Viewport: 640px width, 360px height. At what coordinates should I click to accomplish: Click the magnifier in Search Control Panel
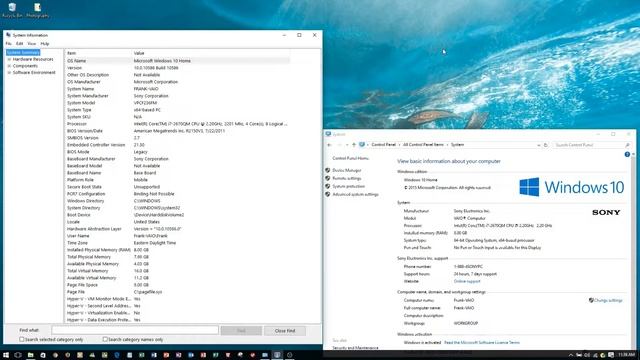pyautogui.click(x=627, y=145)
